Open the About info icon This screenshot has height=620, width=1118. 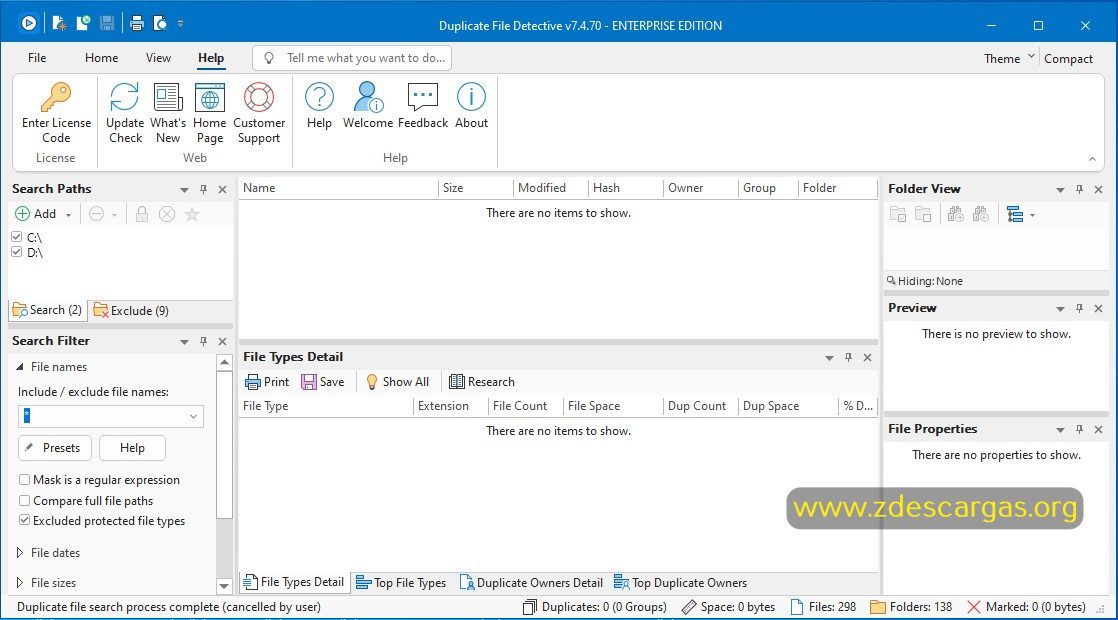471,96
